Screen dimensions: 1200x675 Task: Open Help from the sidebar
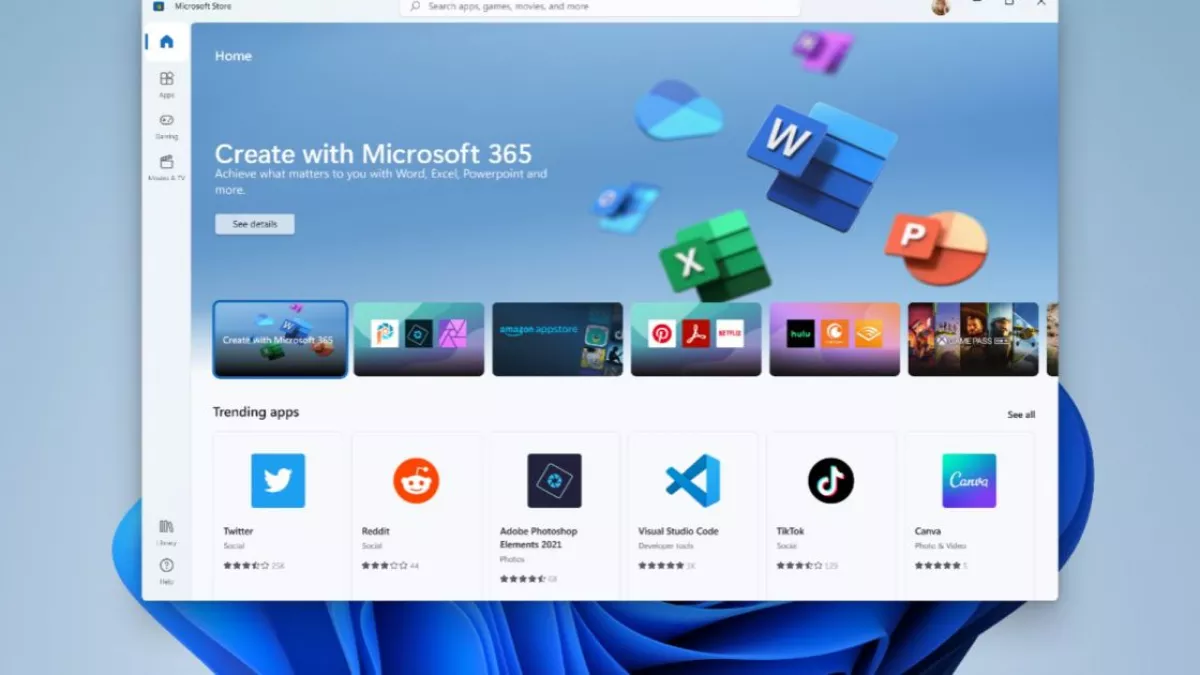[x=166, y=569]
